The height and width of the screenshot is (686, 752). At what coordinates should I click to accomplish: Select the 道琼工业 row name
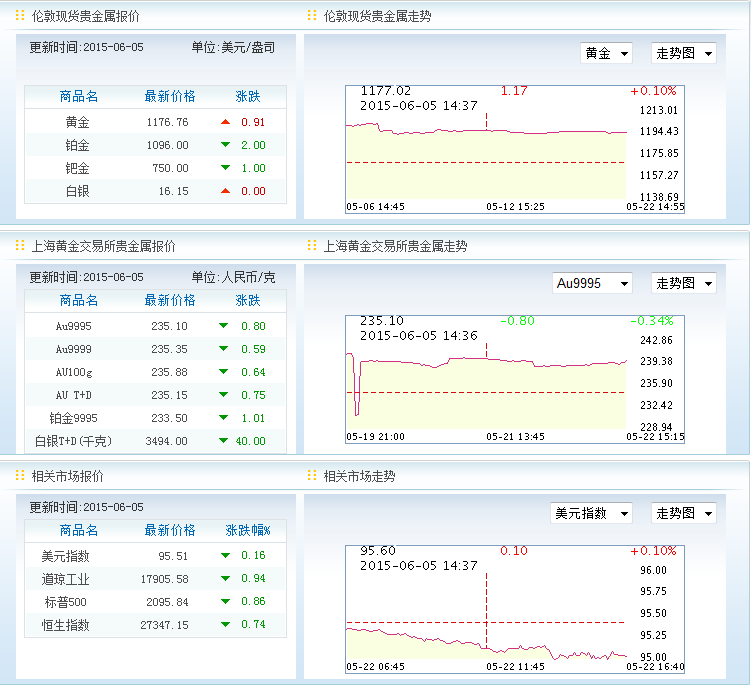65,578
